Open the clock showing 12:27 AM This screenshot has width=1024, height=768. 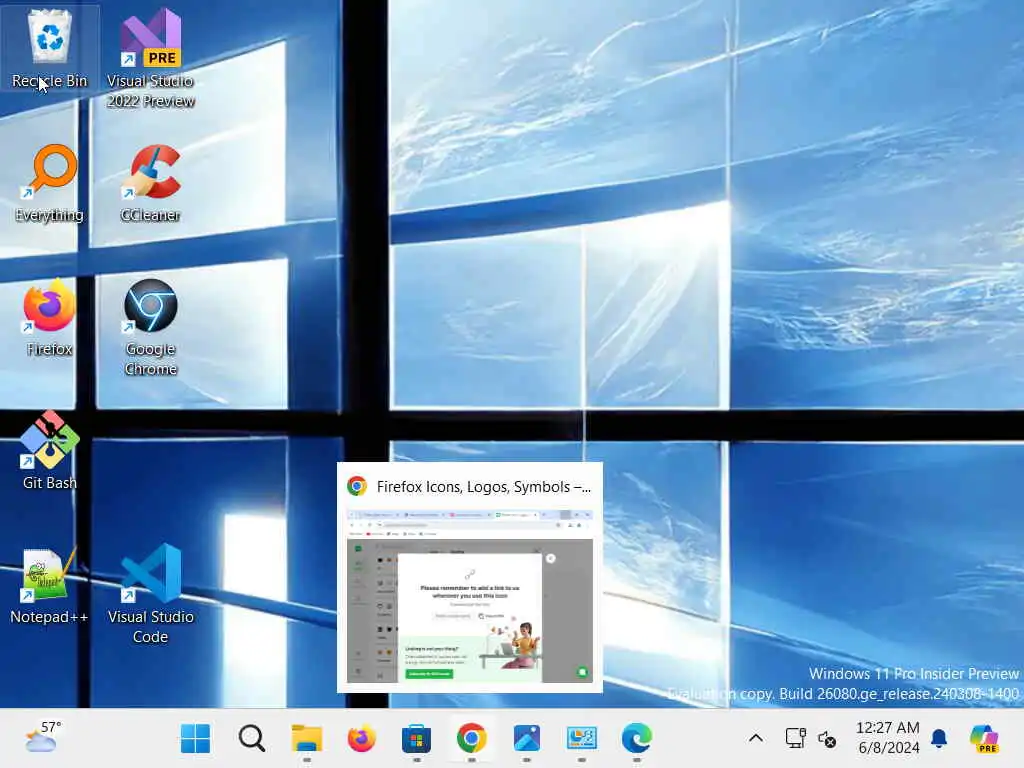[888, 738]
